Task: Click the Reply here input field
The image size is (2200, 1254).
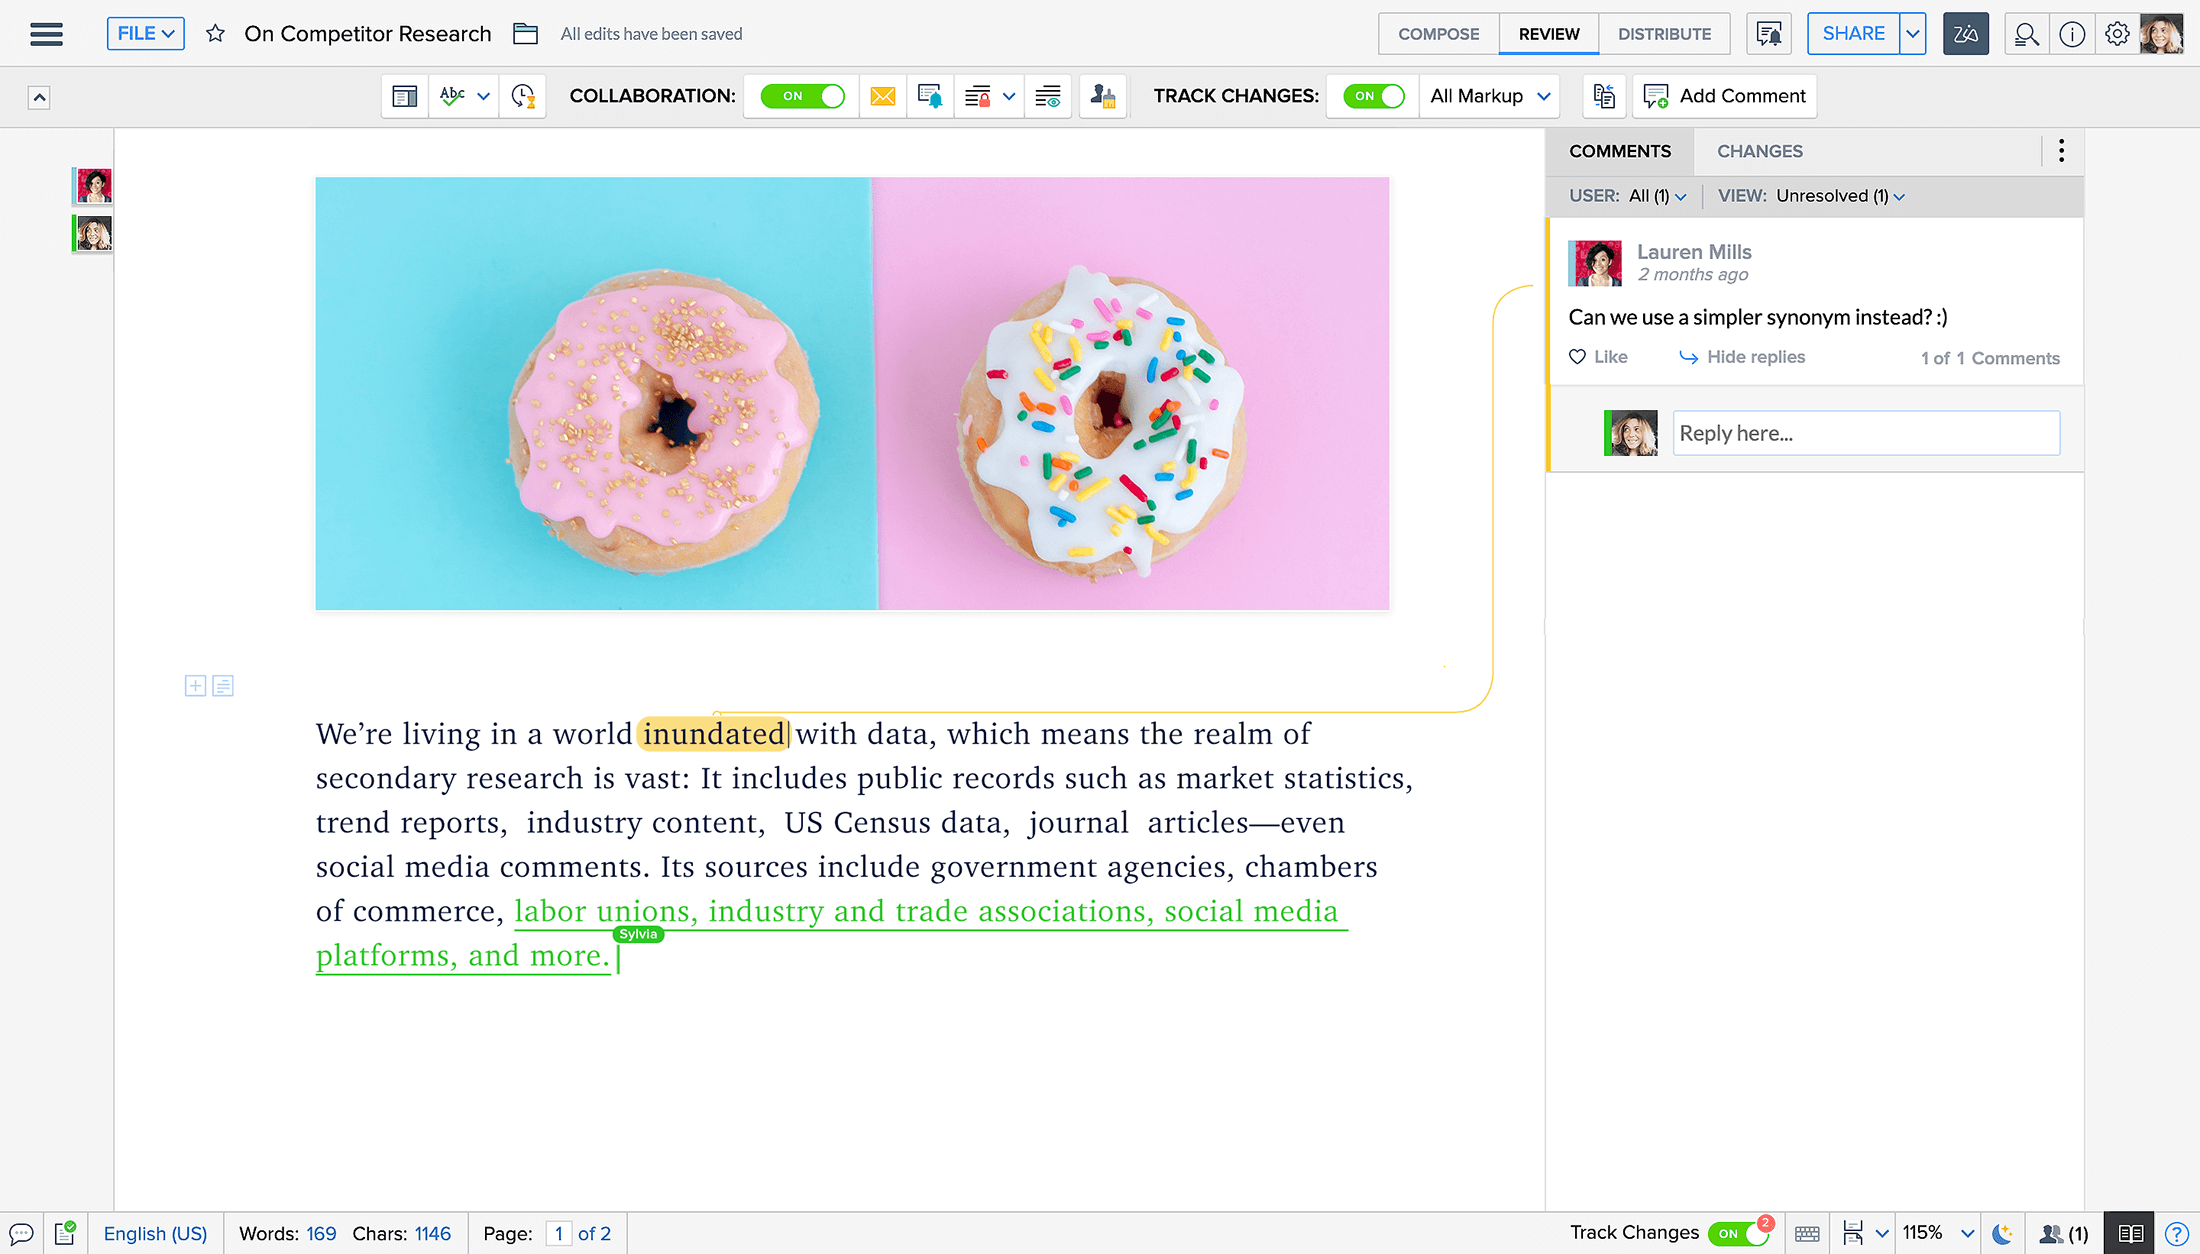Action: (x=1865, y=433)
